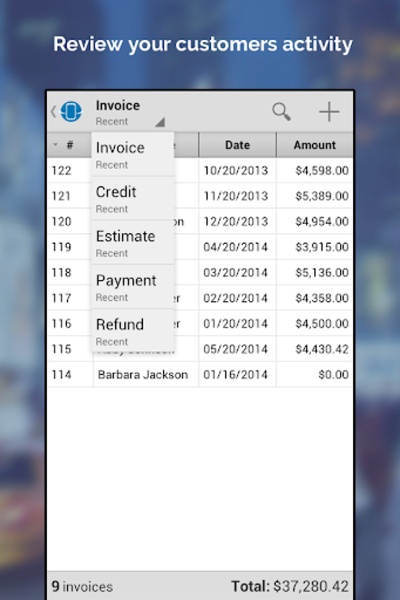
Task: Sort table by Amount column header
Action: click(x=315, y=145)
